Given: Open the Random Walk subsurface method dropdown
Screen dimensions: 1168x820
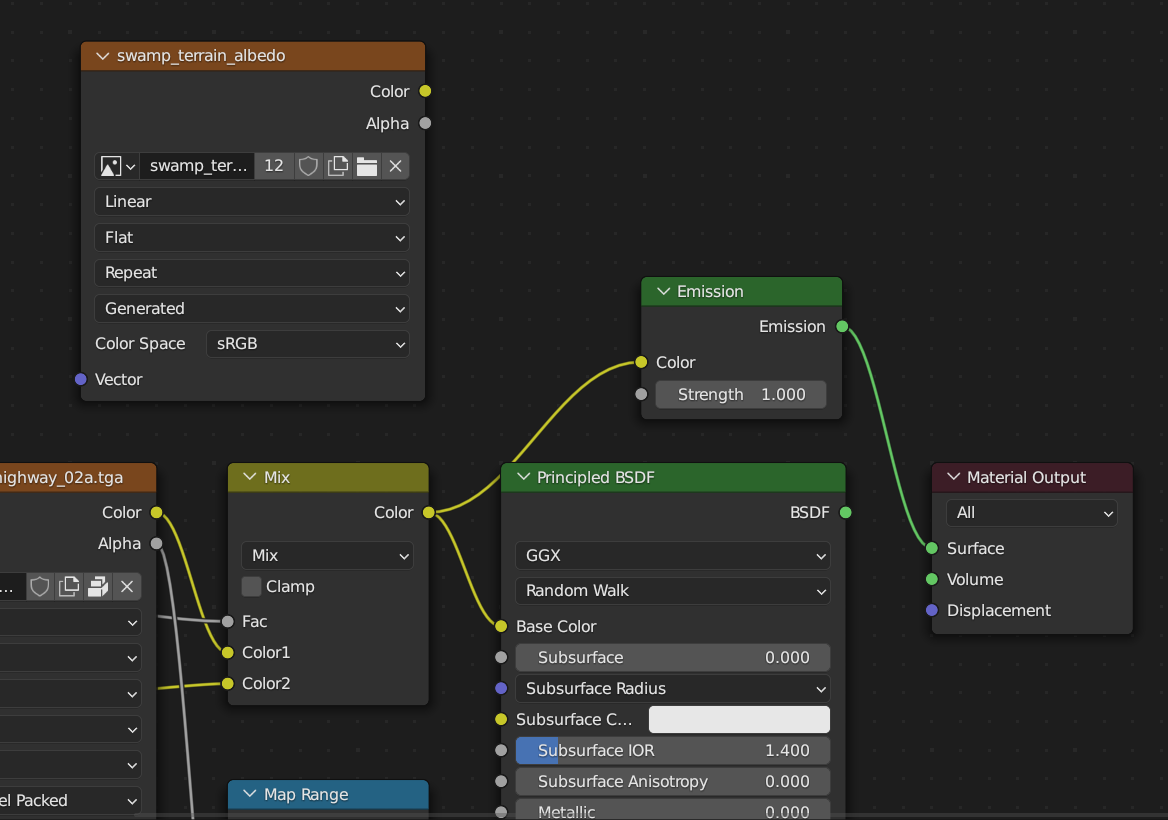Looking at the screenshot, I should point(673,591).
